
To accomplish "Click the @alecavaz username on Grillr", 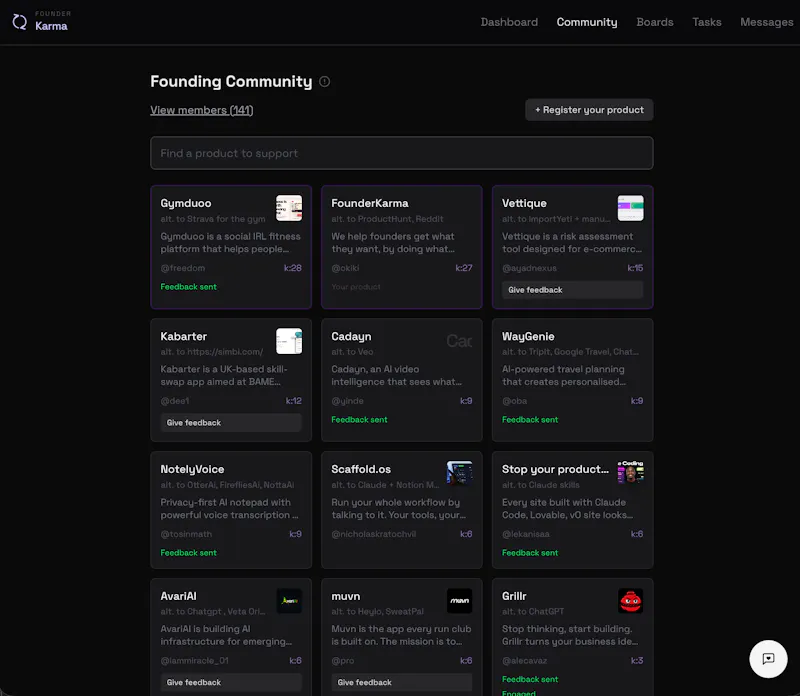I will (524, 660).
